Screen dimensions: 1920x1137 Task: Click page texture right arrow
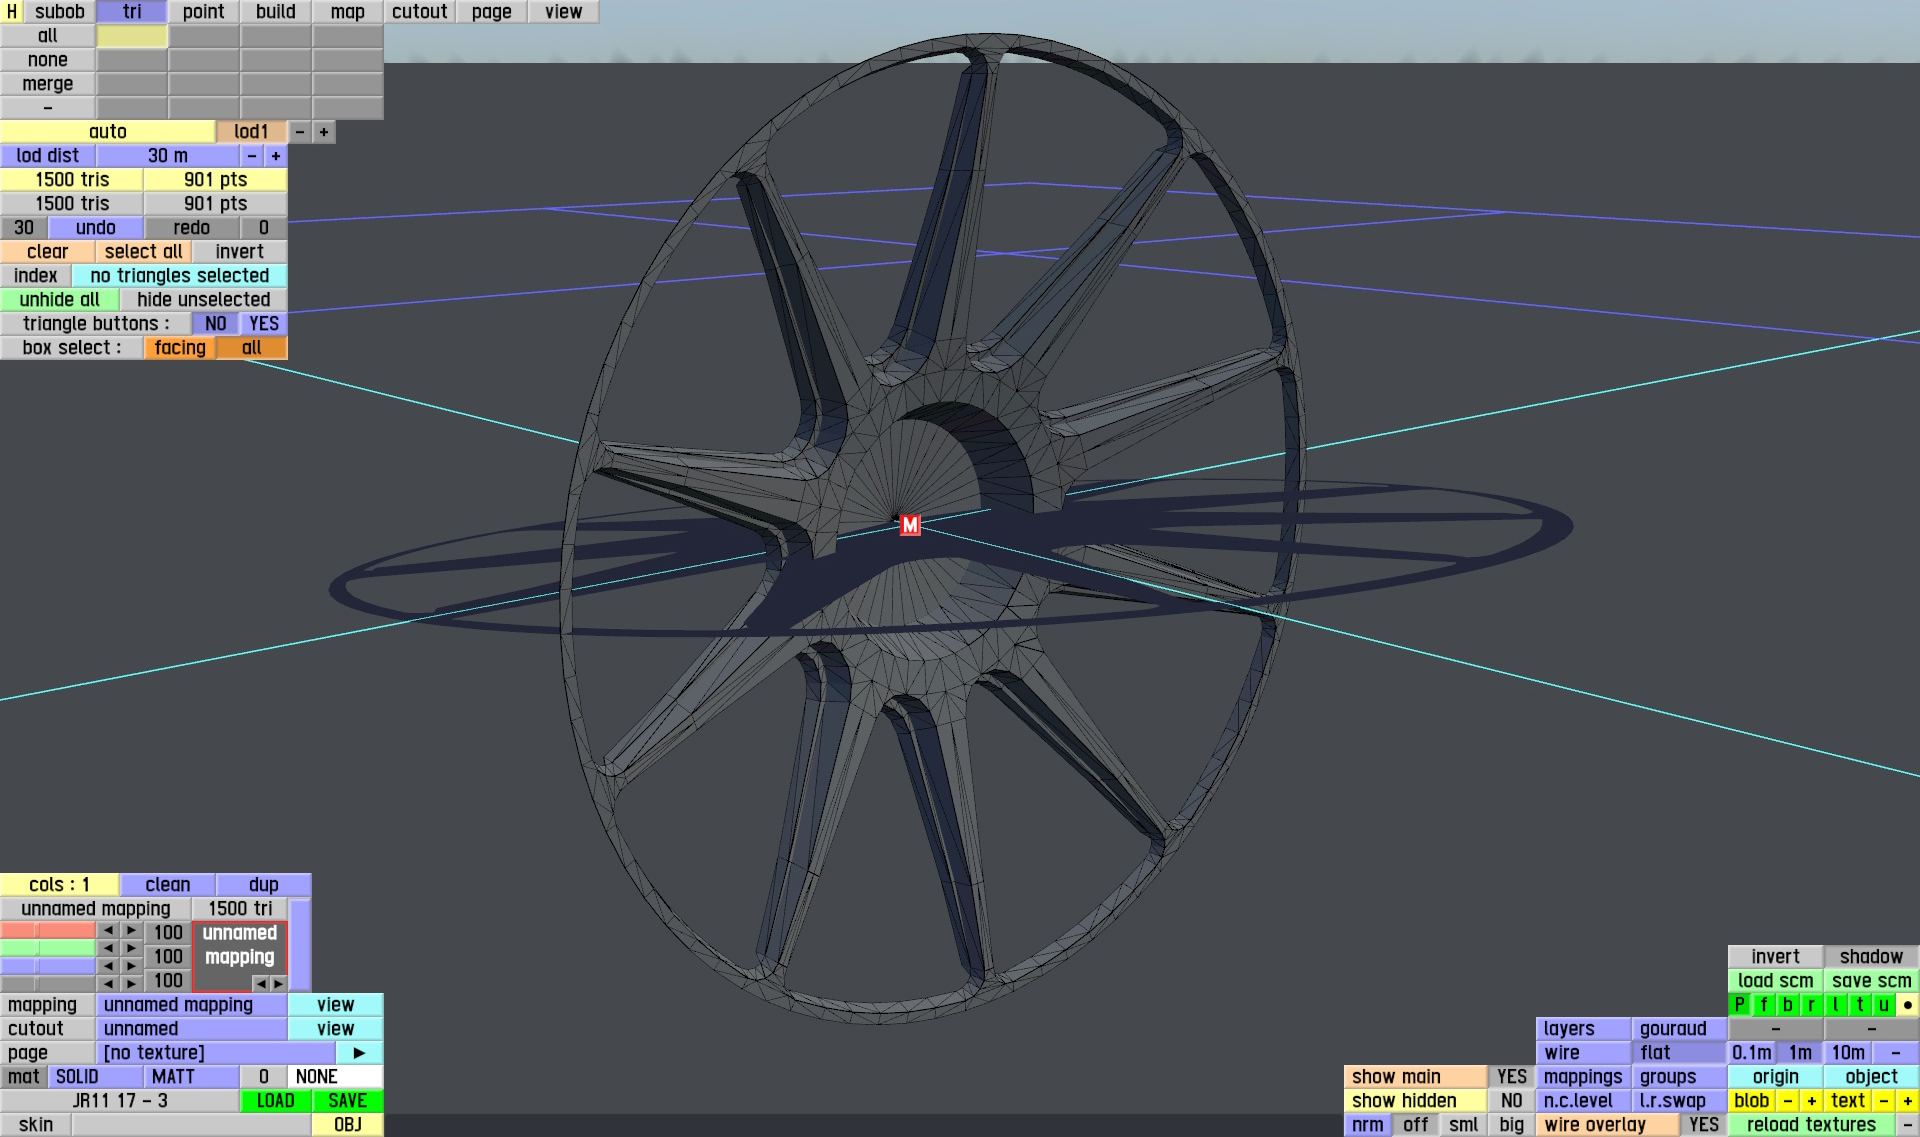pos(359,1053)
